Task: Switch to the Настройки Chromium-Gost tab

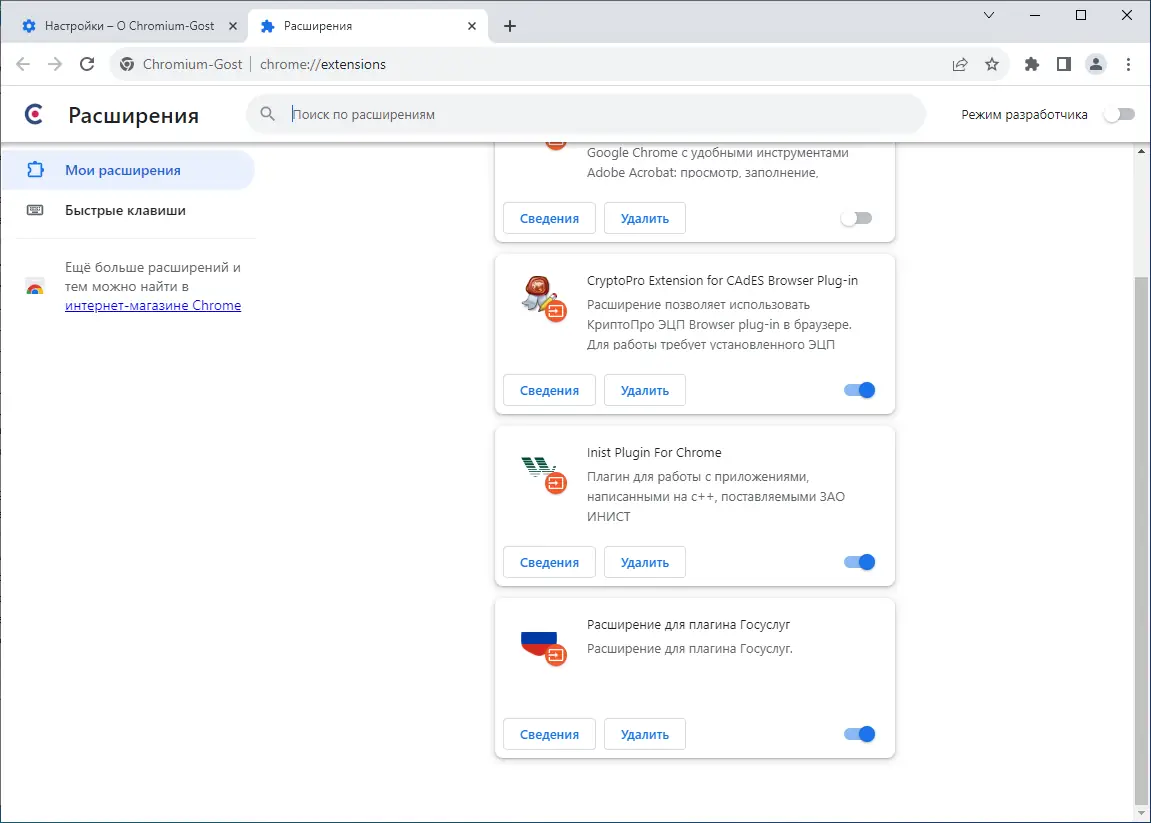Action: 128,26
